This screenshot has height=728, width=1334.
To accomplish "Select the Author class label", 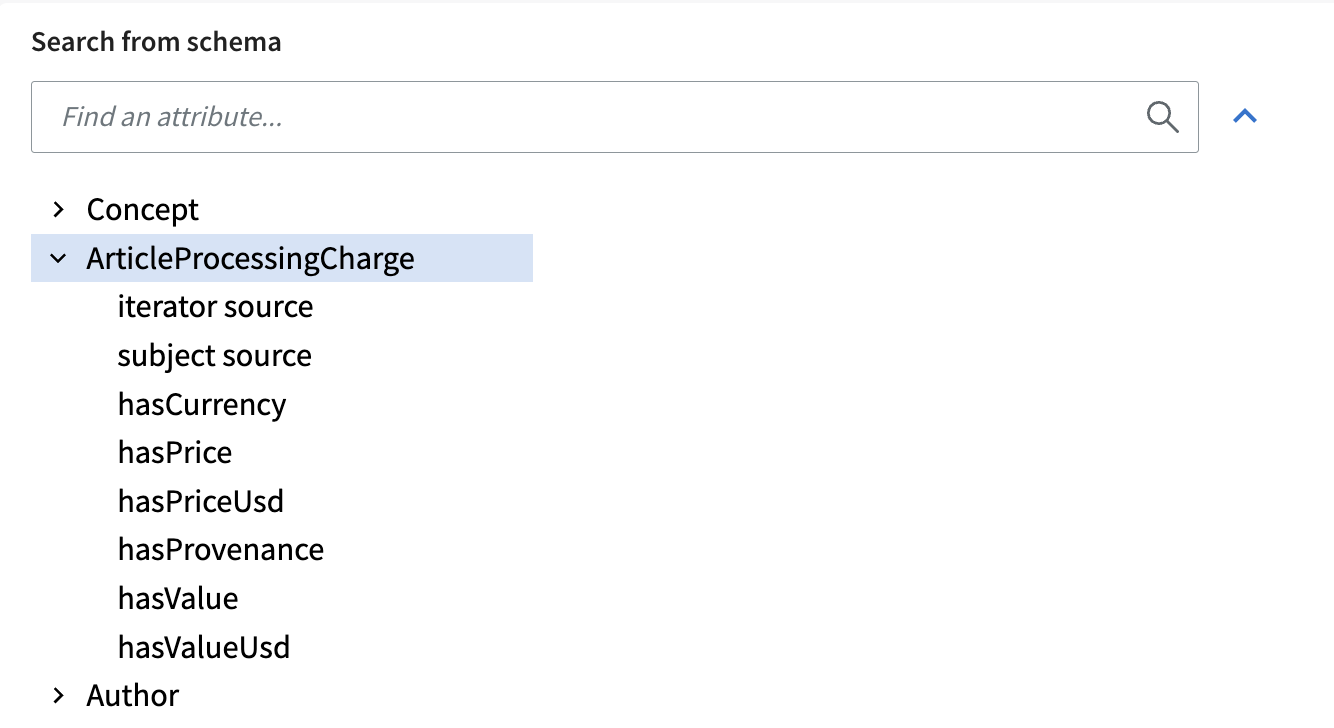I will [133, 695].
